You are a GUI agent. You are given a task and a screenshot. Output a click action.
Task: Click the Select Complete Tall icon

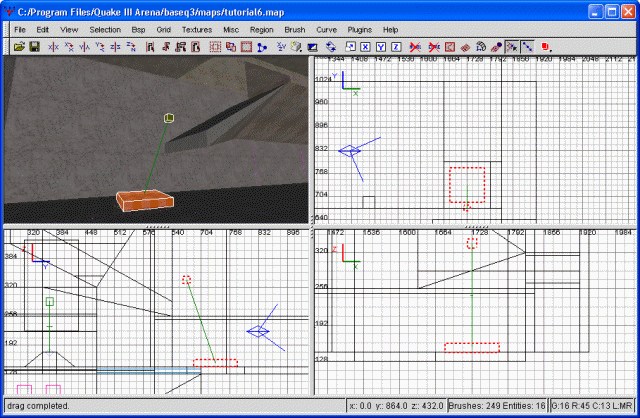click(150, 47)
